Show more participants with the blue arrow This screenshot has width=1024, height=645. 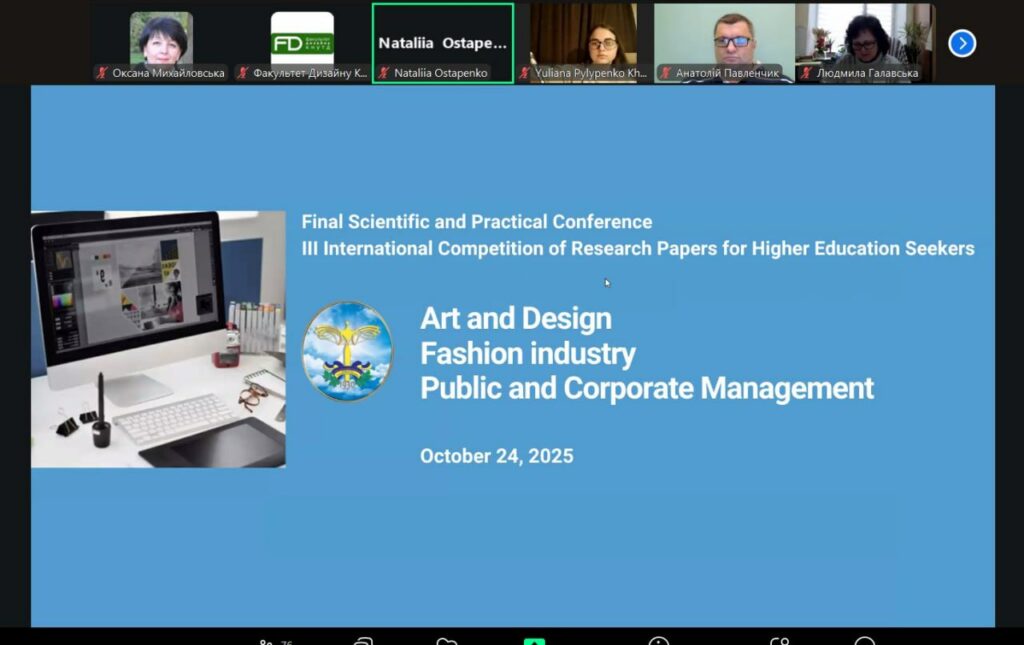point(961,43)
